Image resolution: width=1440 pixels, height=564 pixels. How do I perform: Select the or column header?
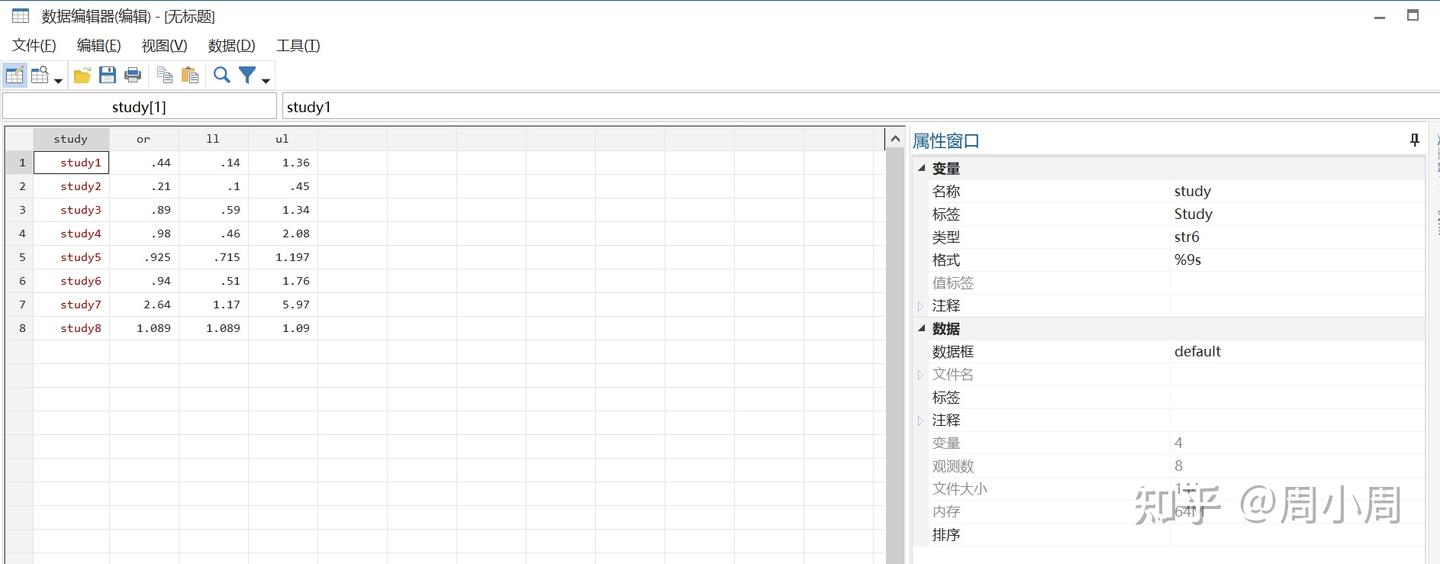pyautogui.click(x=144, y=139)
